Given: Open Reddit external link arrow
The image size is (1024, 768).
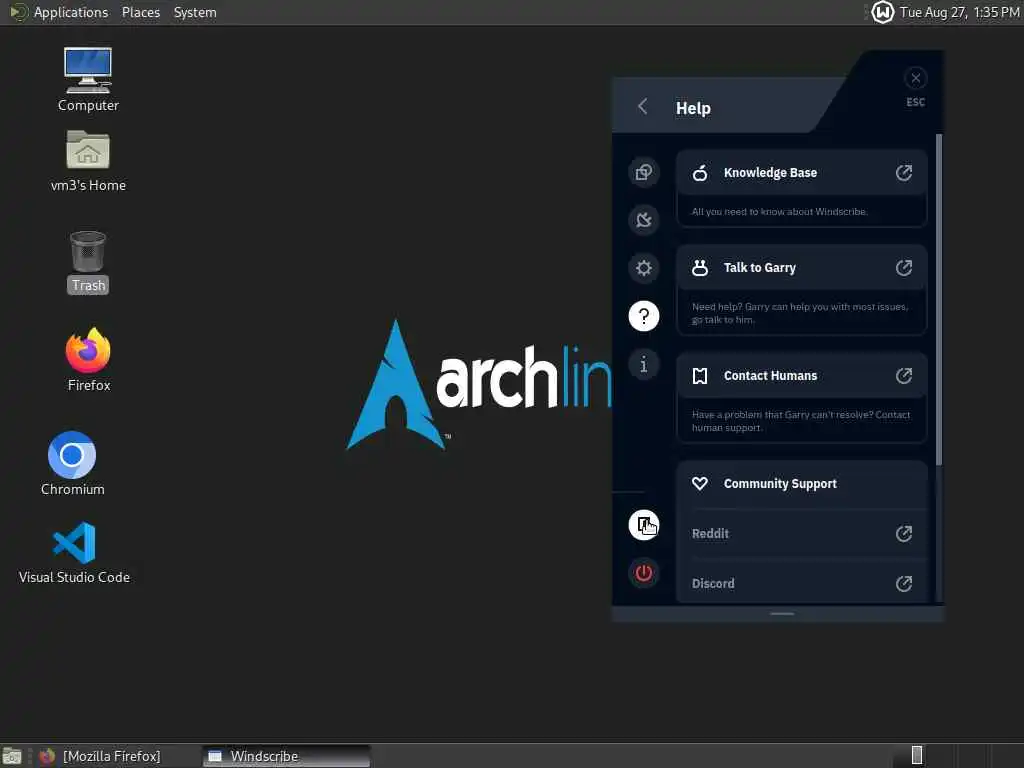Looking at the screenshot, I should tap(904, 534).
